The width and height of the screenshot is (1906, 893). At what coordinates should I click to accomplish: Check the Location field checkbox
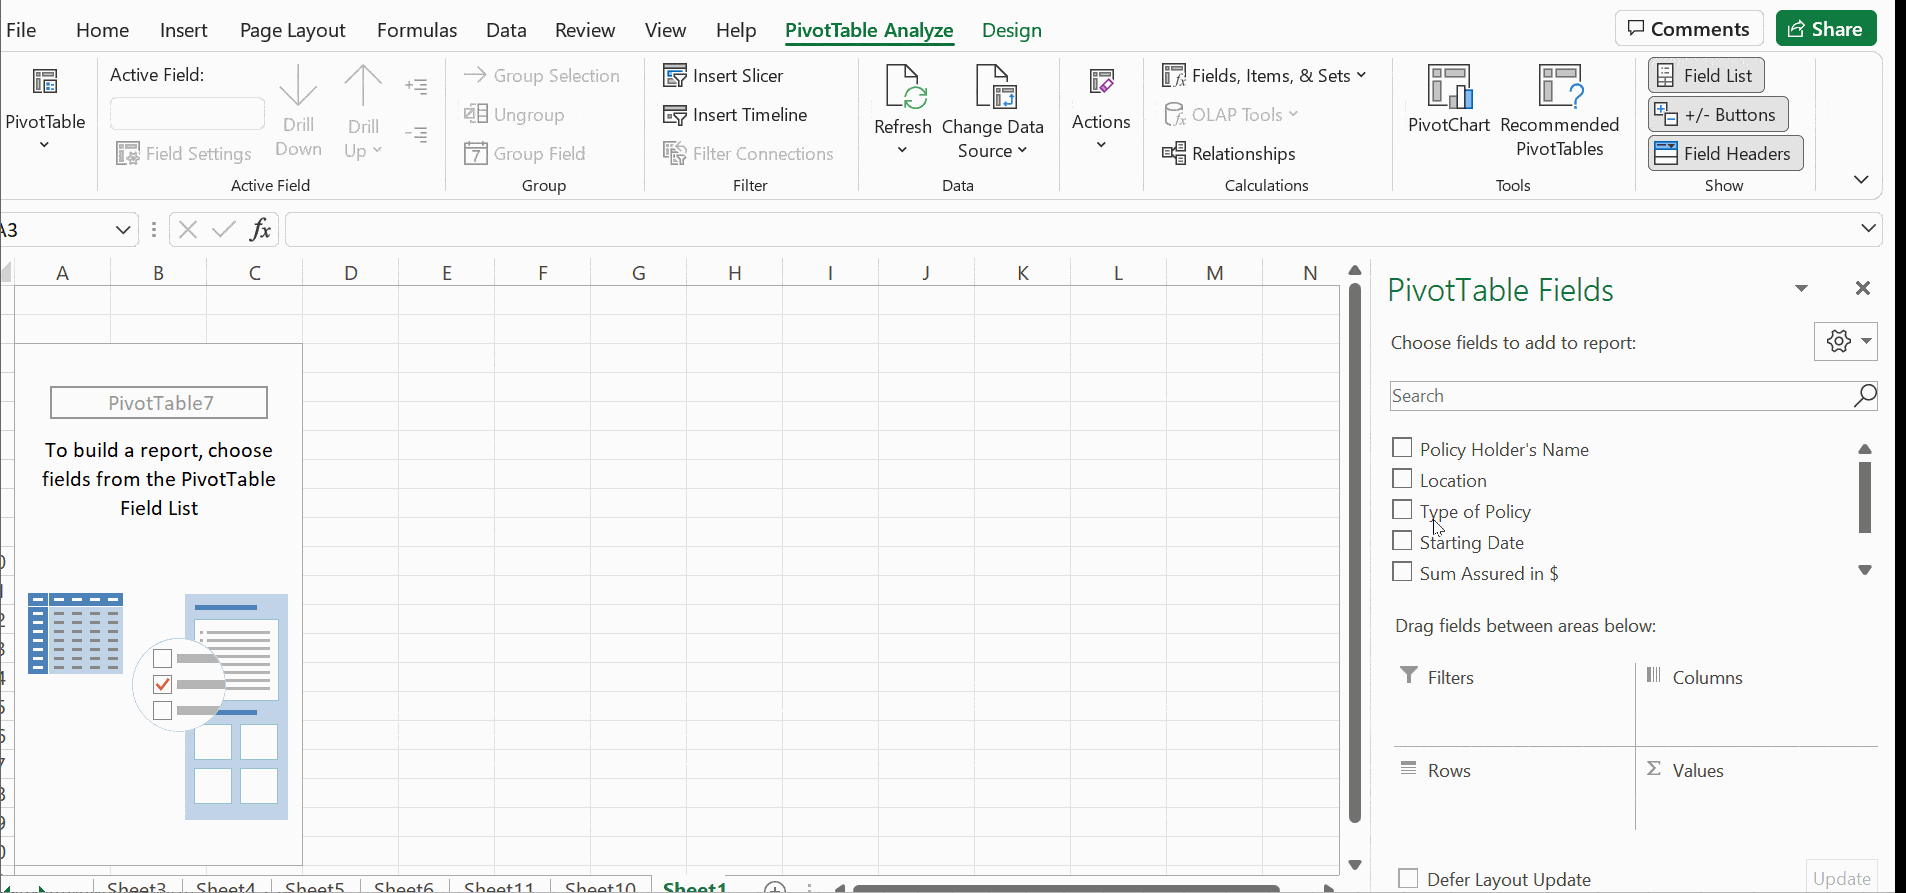[1403, 480]
